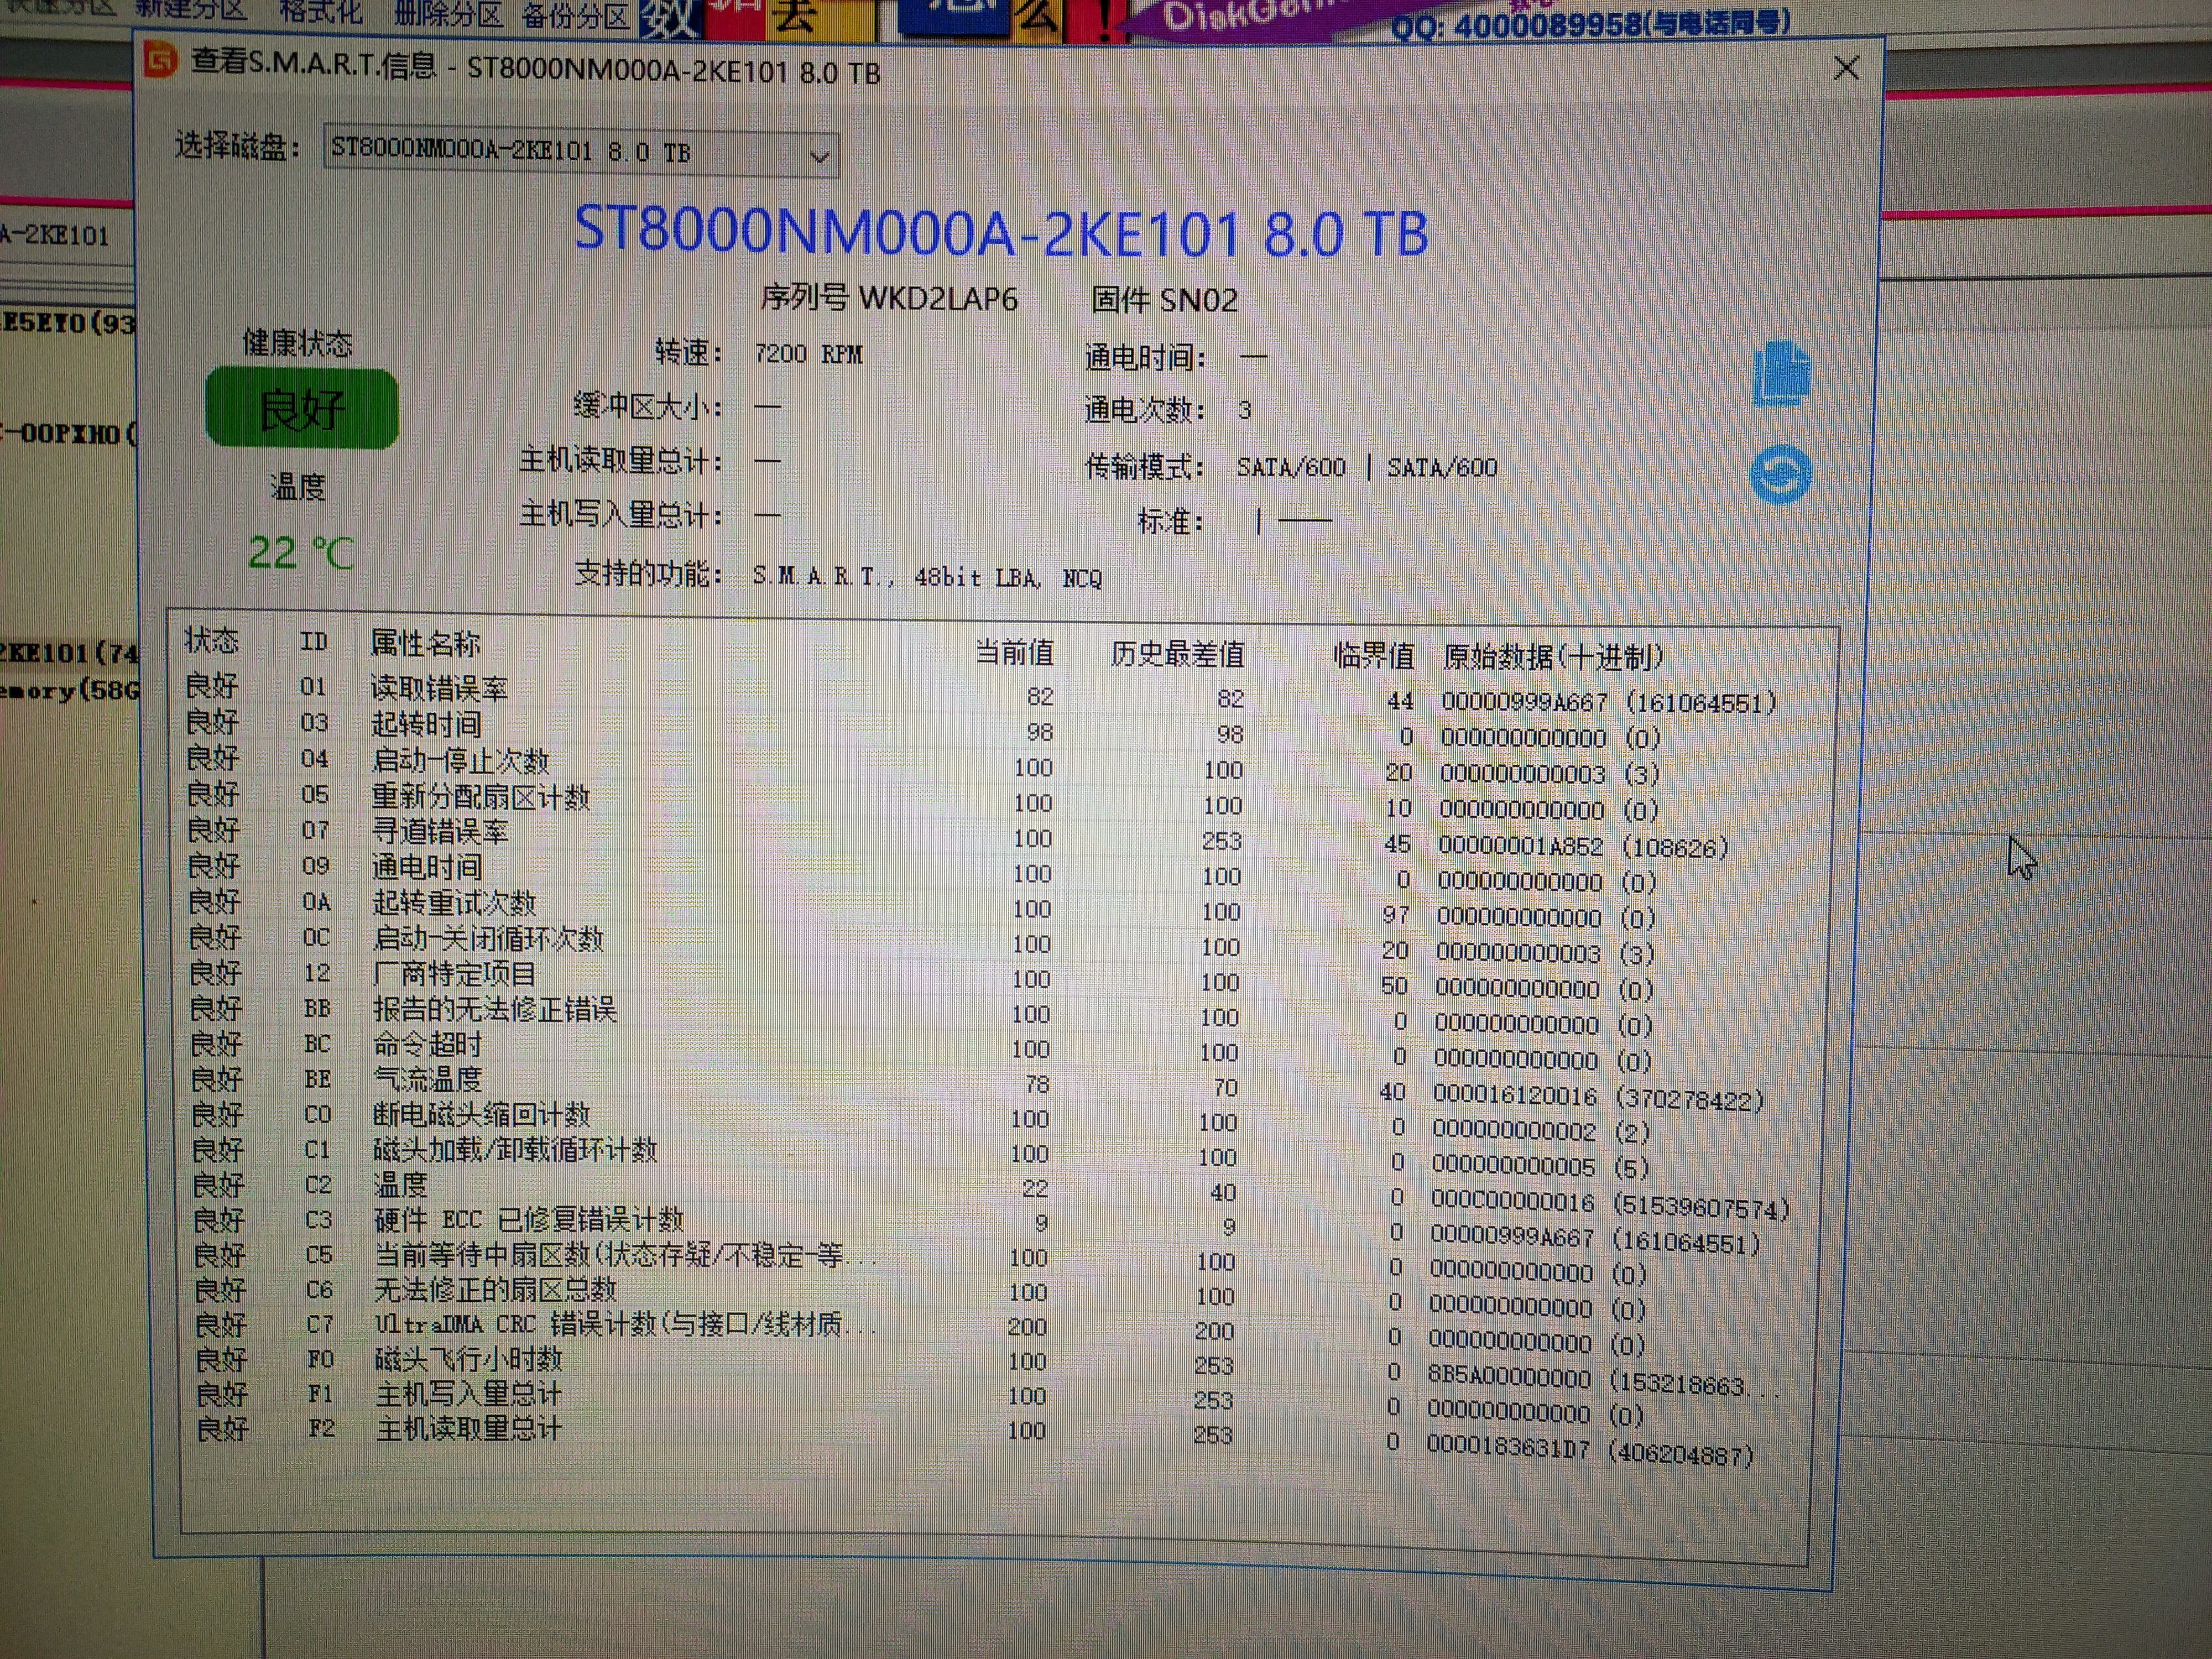Viewport: 2212px width, 1659px height.
Task: Click raw value 000183631D7 (406204887)
Action: pos(1590,1450)
